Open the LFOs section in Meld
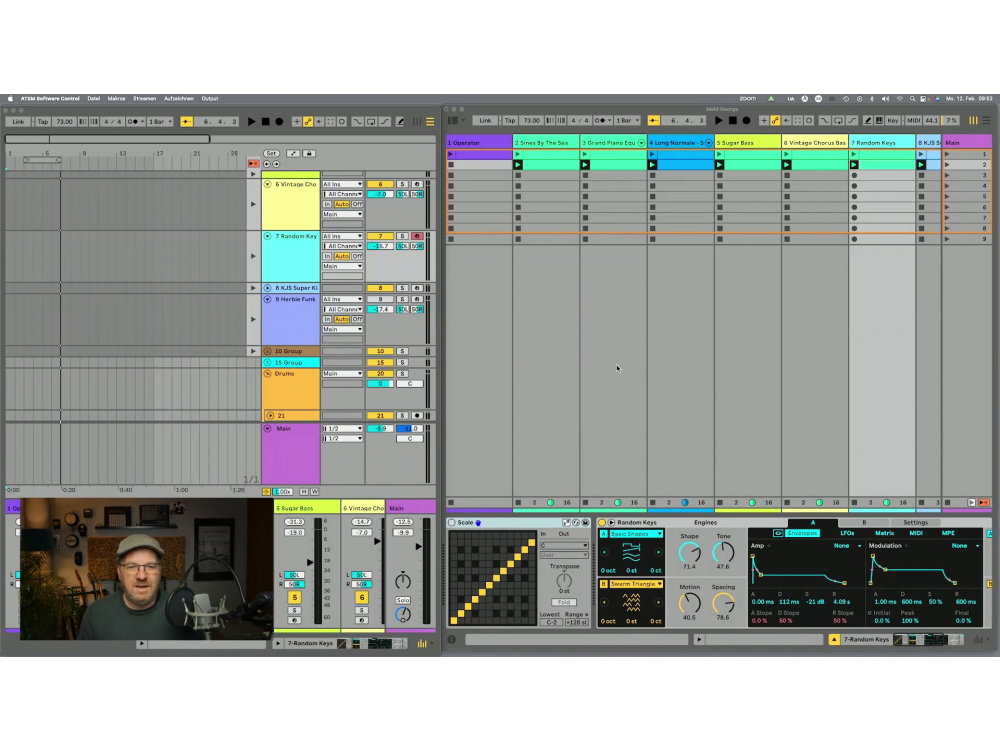Image resolution: width=1000 pixels, height=750 pixels. pos(846,533)
